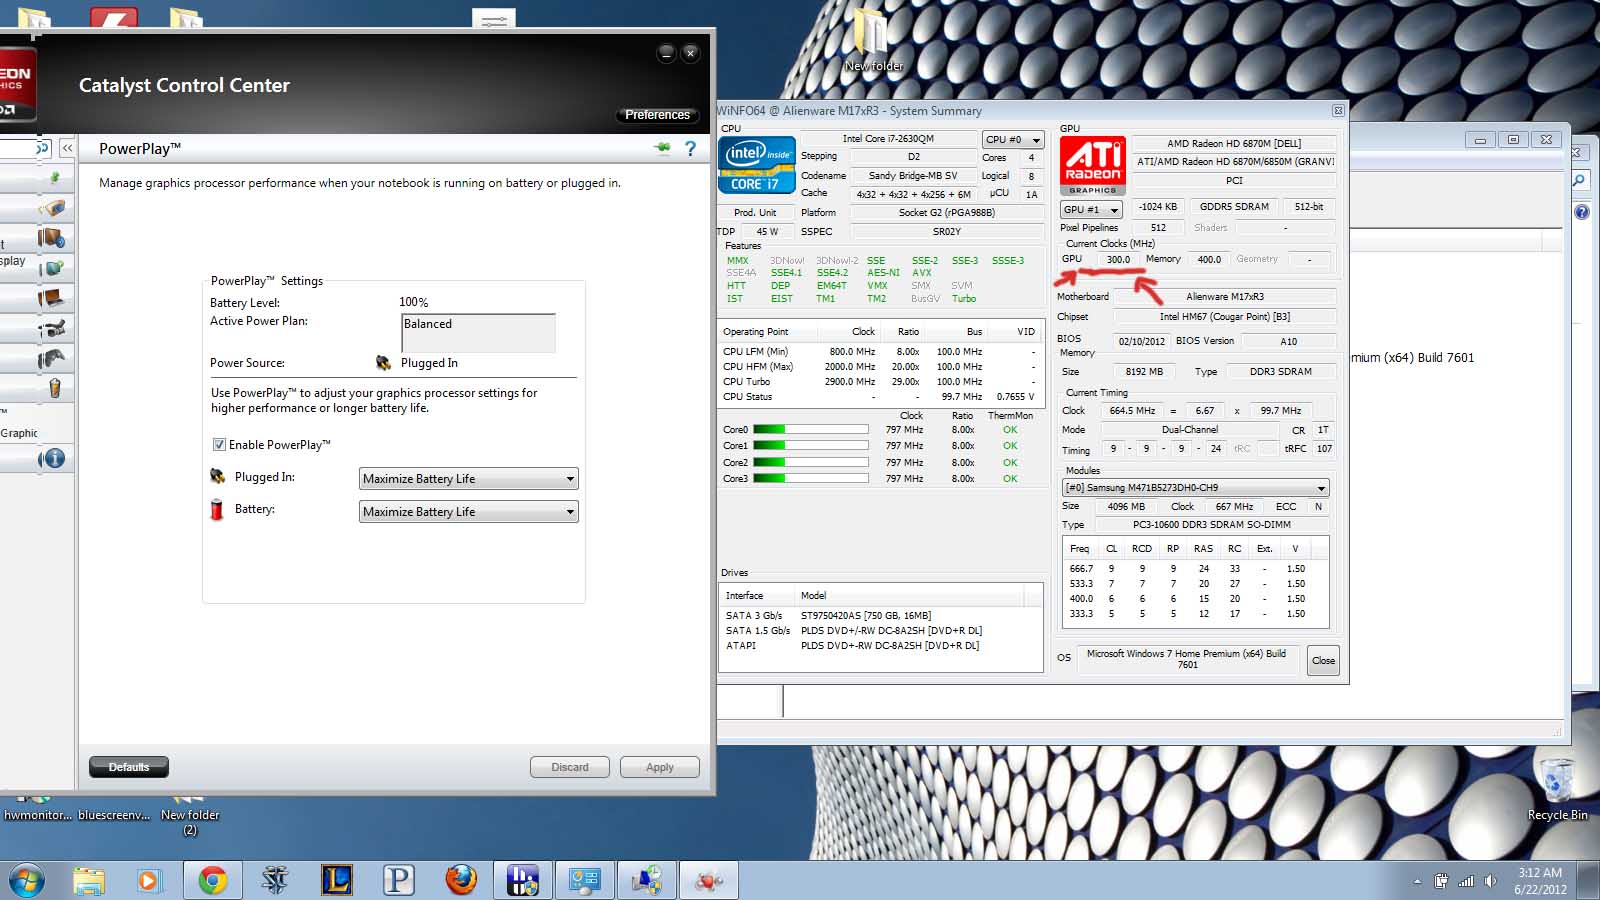This screenshot has width=1600, height=900.
Task: Disable the Enable PowerPlay checkbox
Action: coord(219,445)
